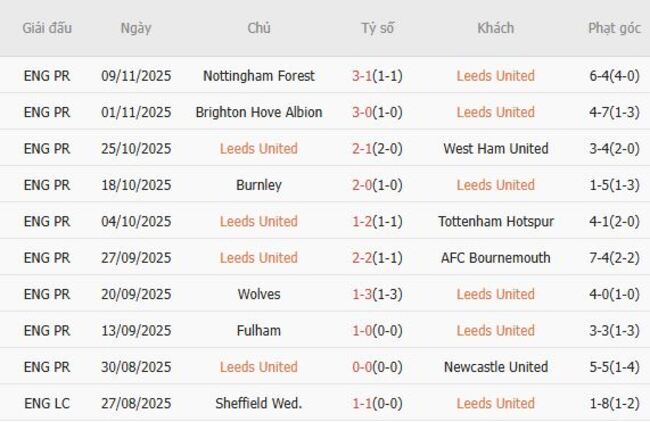Click Leeds United in the Burnley row
650x422 pixels.
coord(495,185)
